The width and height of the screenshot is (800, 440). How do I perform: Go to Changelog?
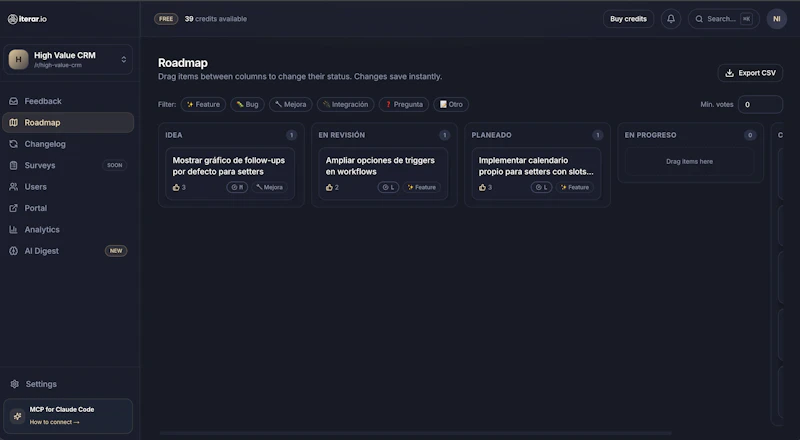coord(68,144)
